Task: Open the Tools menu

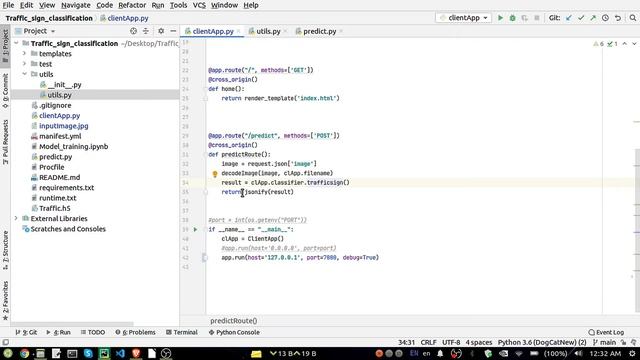Action: [x=178, y=5]
